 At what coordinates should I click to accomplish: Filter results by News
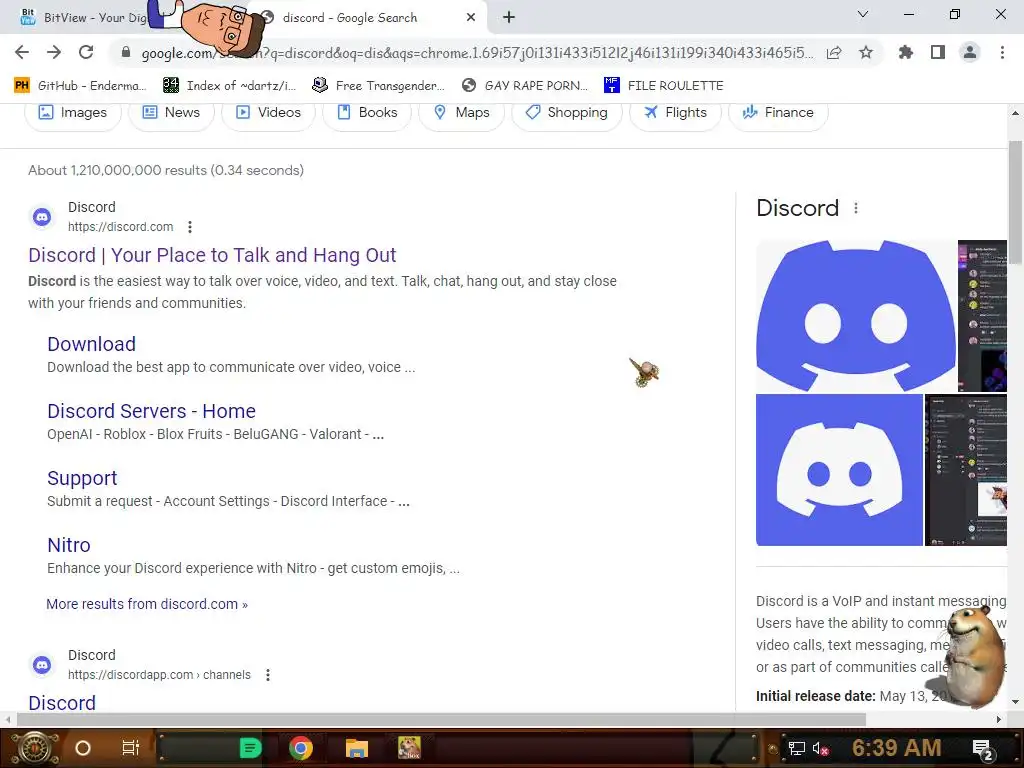click(x=171, y=112)
